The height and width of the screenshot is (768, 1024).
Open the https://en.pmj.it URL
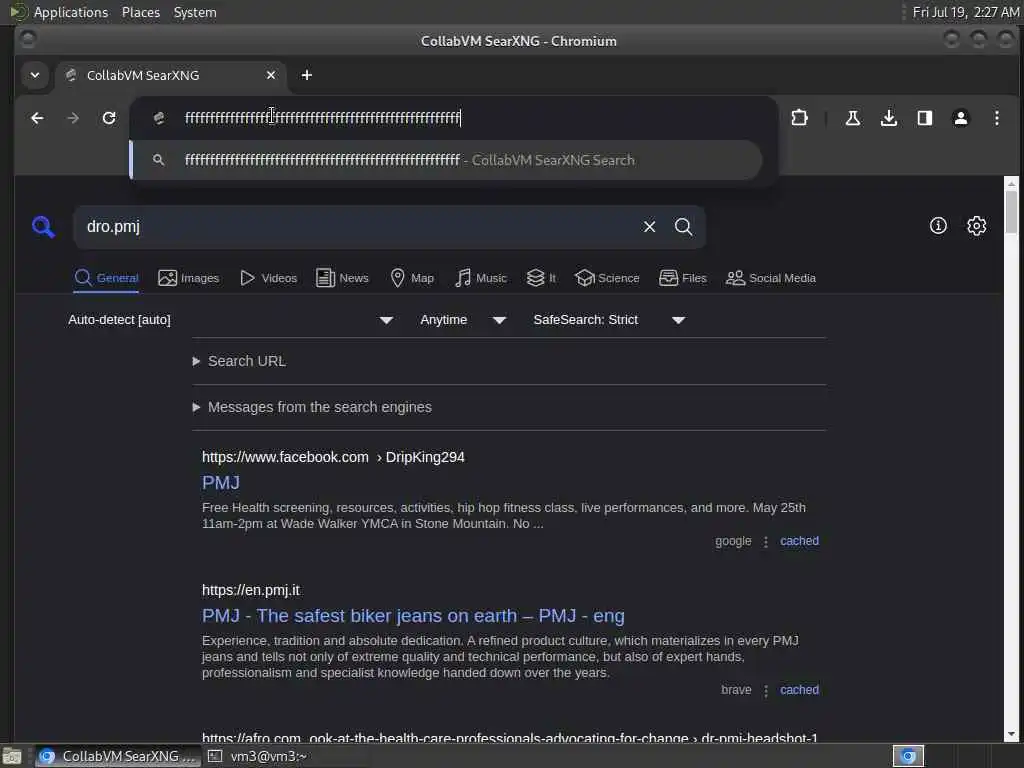tap(251, 590)
